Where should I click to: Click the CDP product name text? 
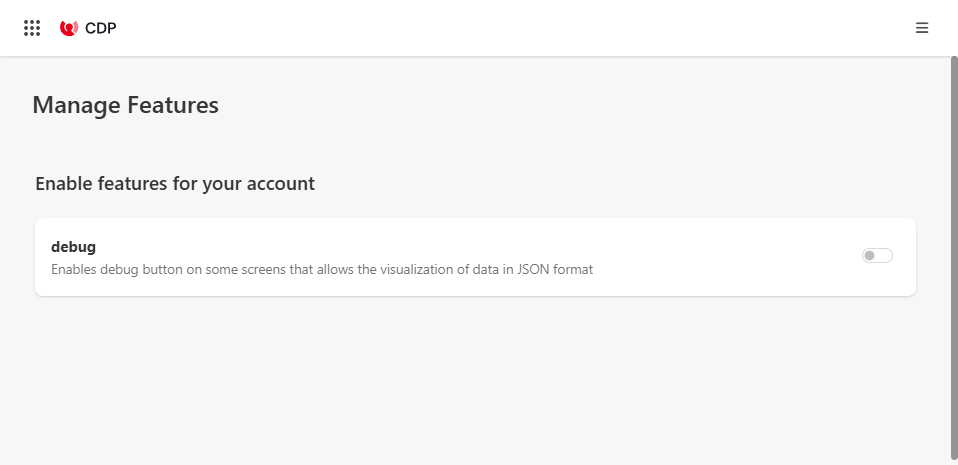click(101, 28)
